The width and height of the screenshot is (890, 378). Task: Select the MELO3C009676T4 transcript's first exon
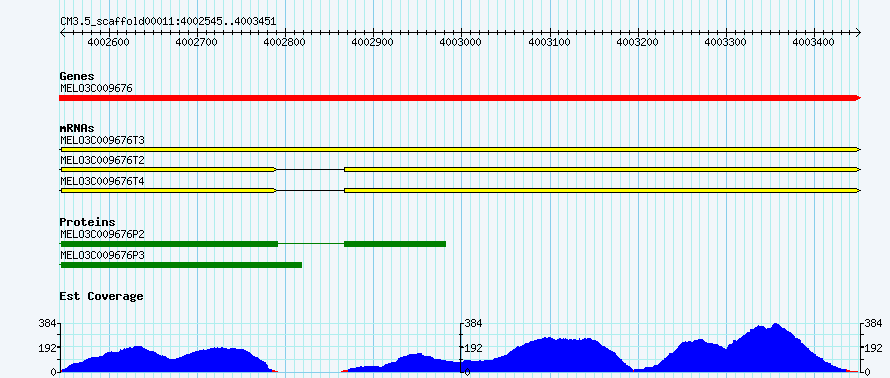coord(168,191)
